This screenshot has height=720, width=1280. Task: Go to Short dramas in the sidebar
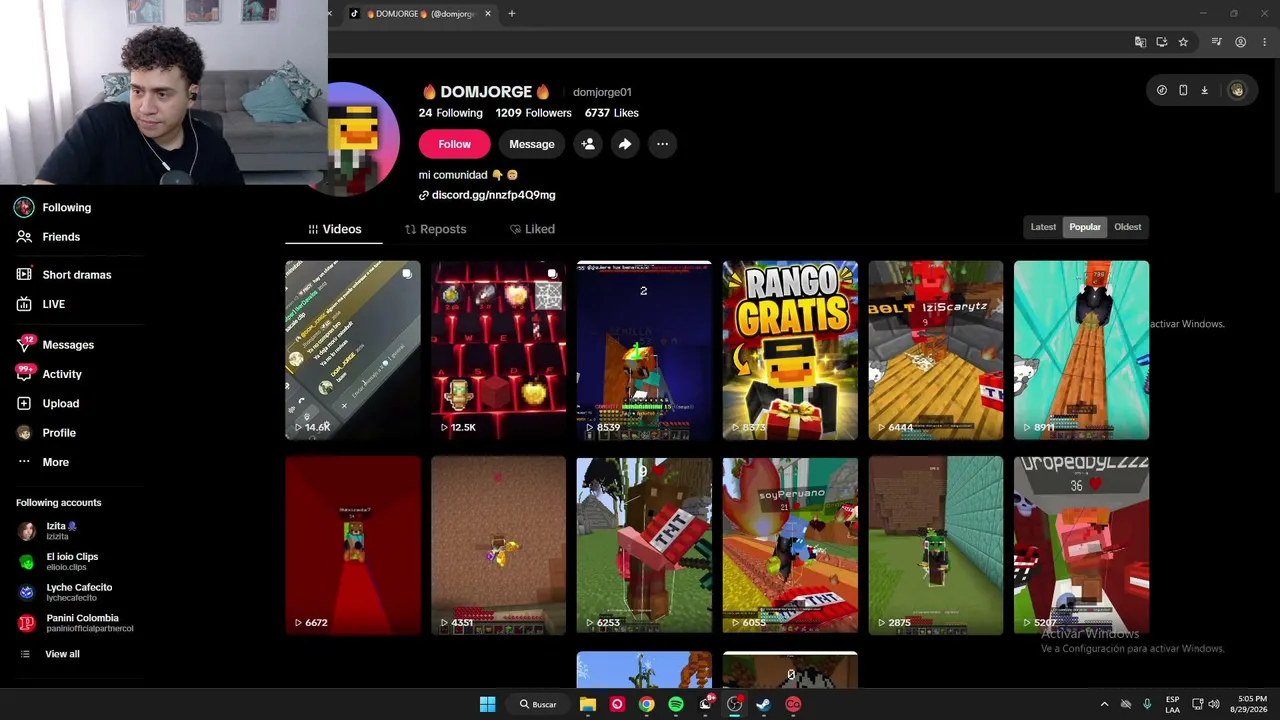tap(76, 275)
